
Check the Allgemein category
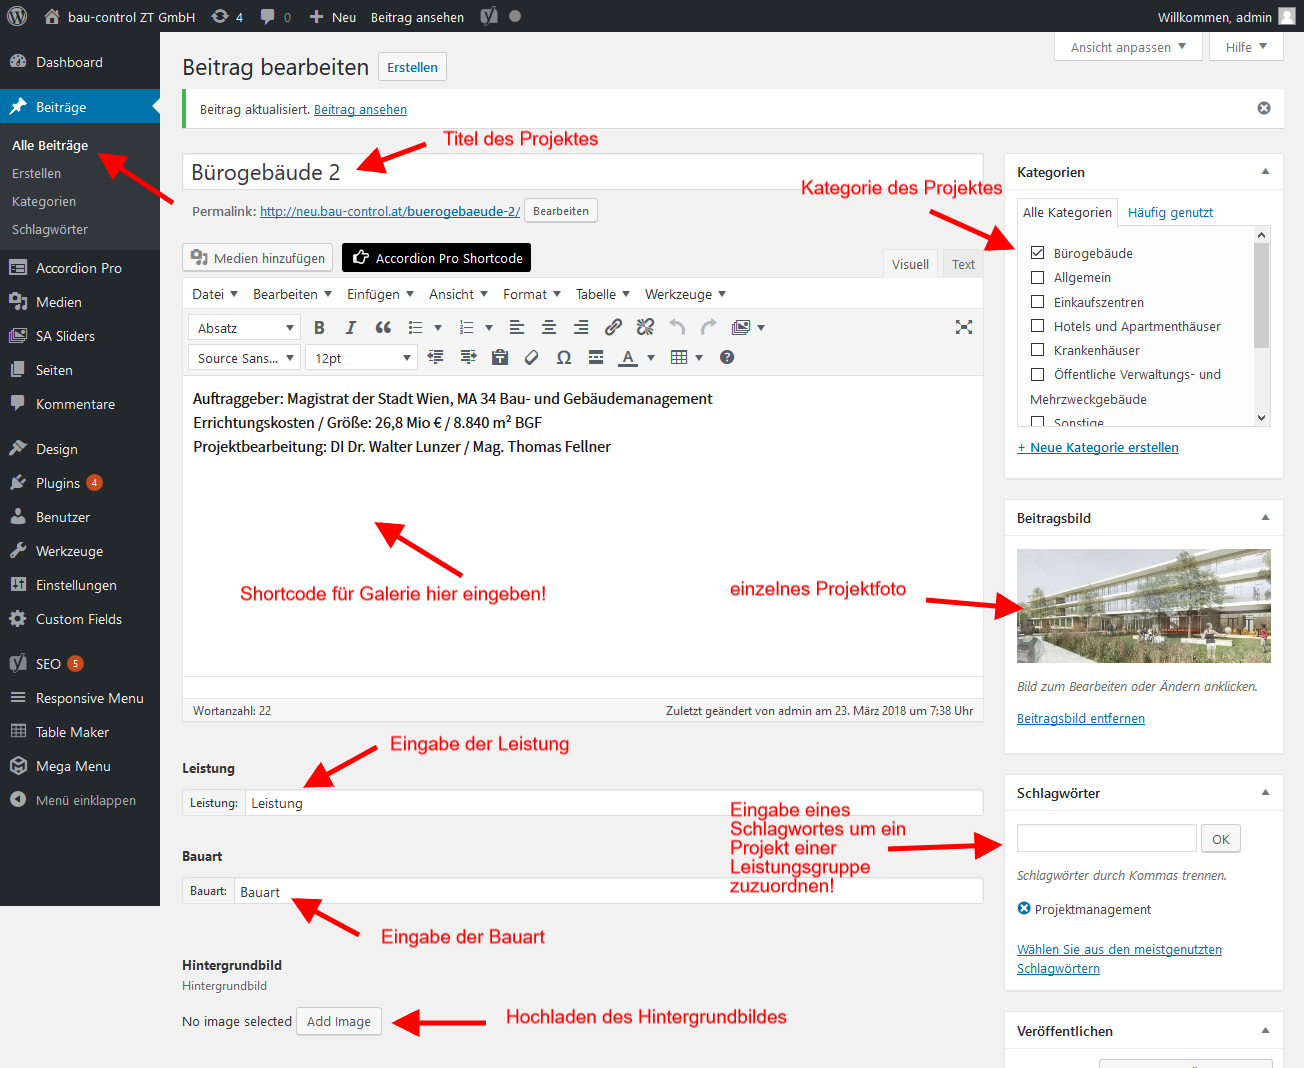1037,277
